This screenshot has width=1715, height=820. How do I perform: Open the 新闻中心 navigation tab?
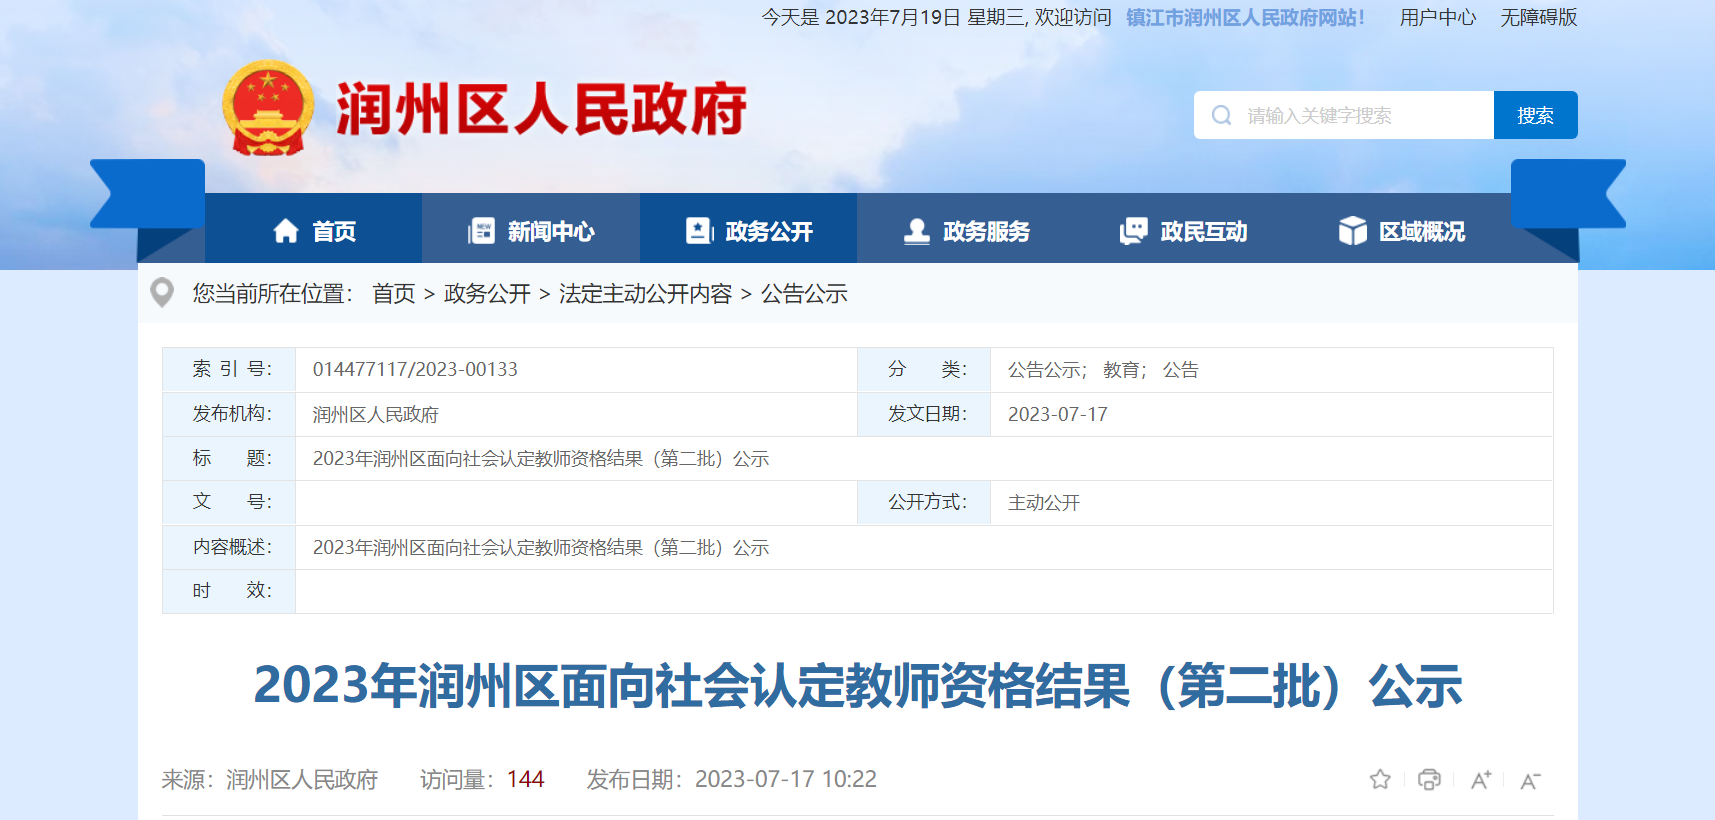click(531, 228)
